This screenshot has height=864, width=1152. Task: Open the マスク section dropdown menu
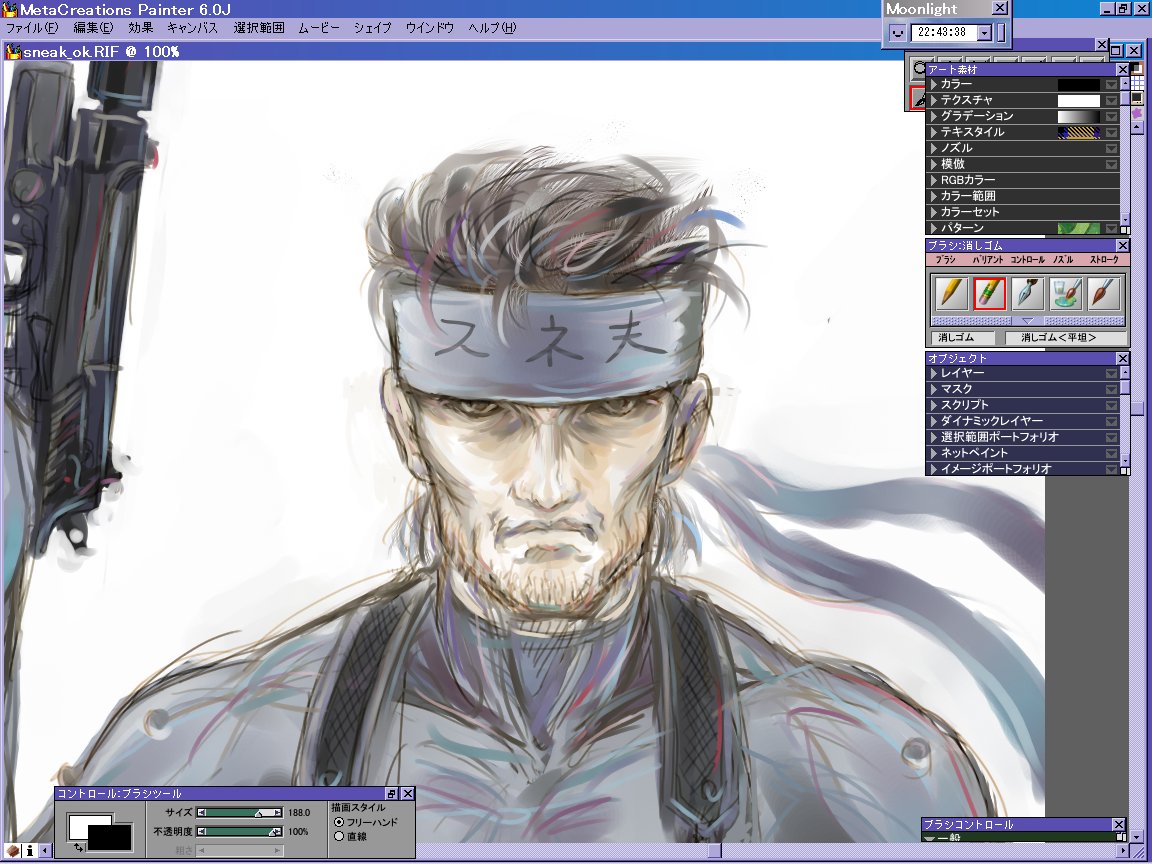point(1111,389)
